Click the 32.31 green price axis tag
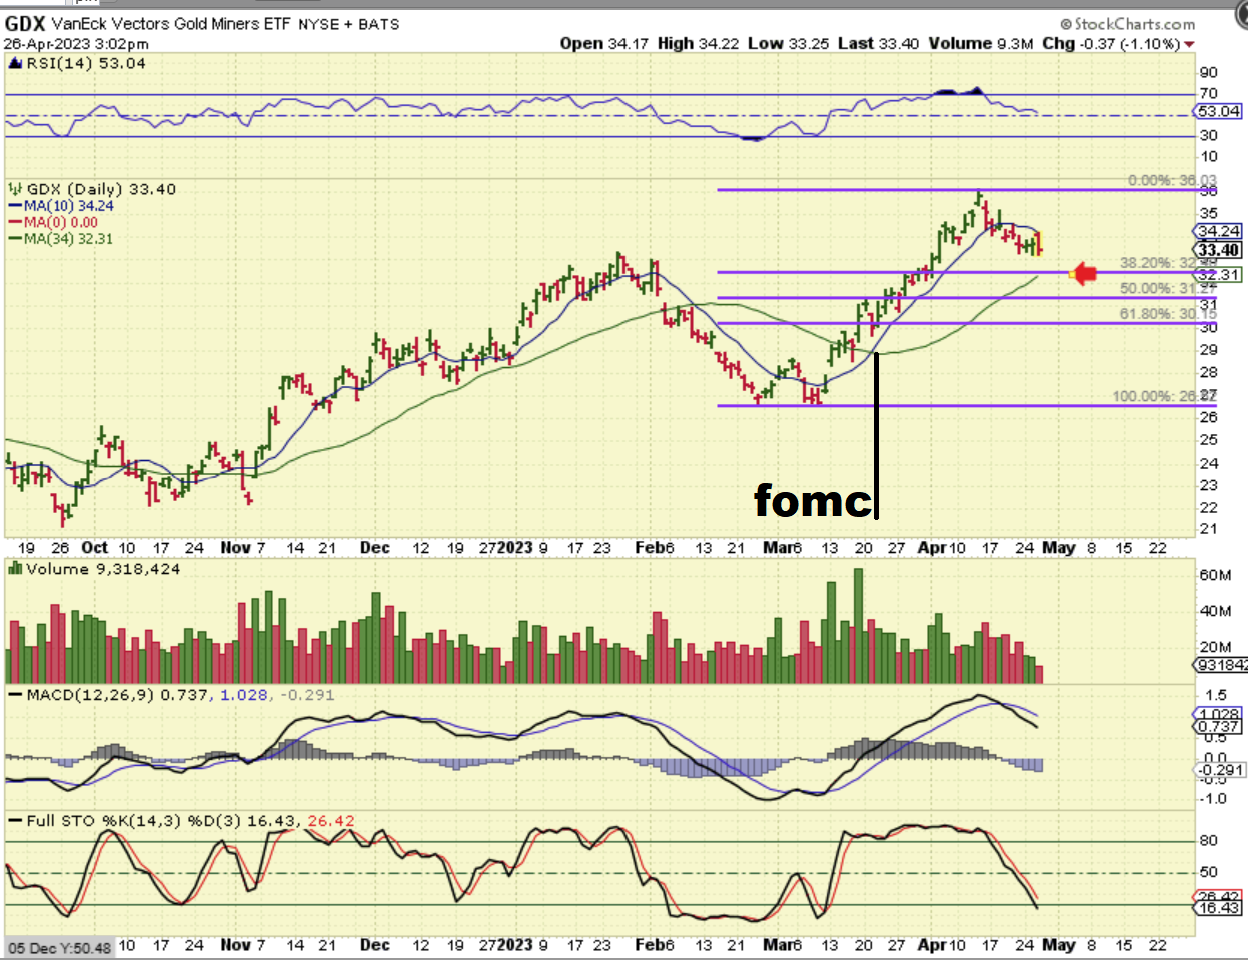The width and height of the screenshot is (1248, 960). pos(1219,274)
